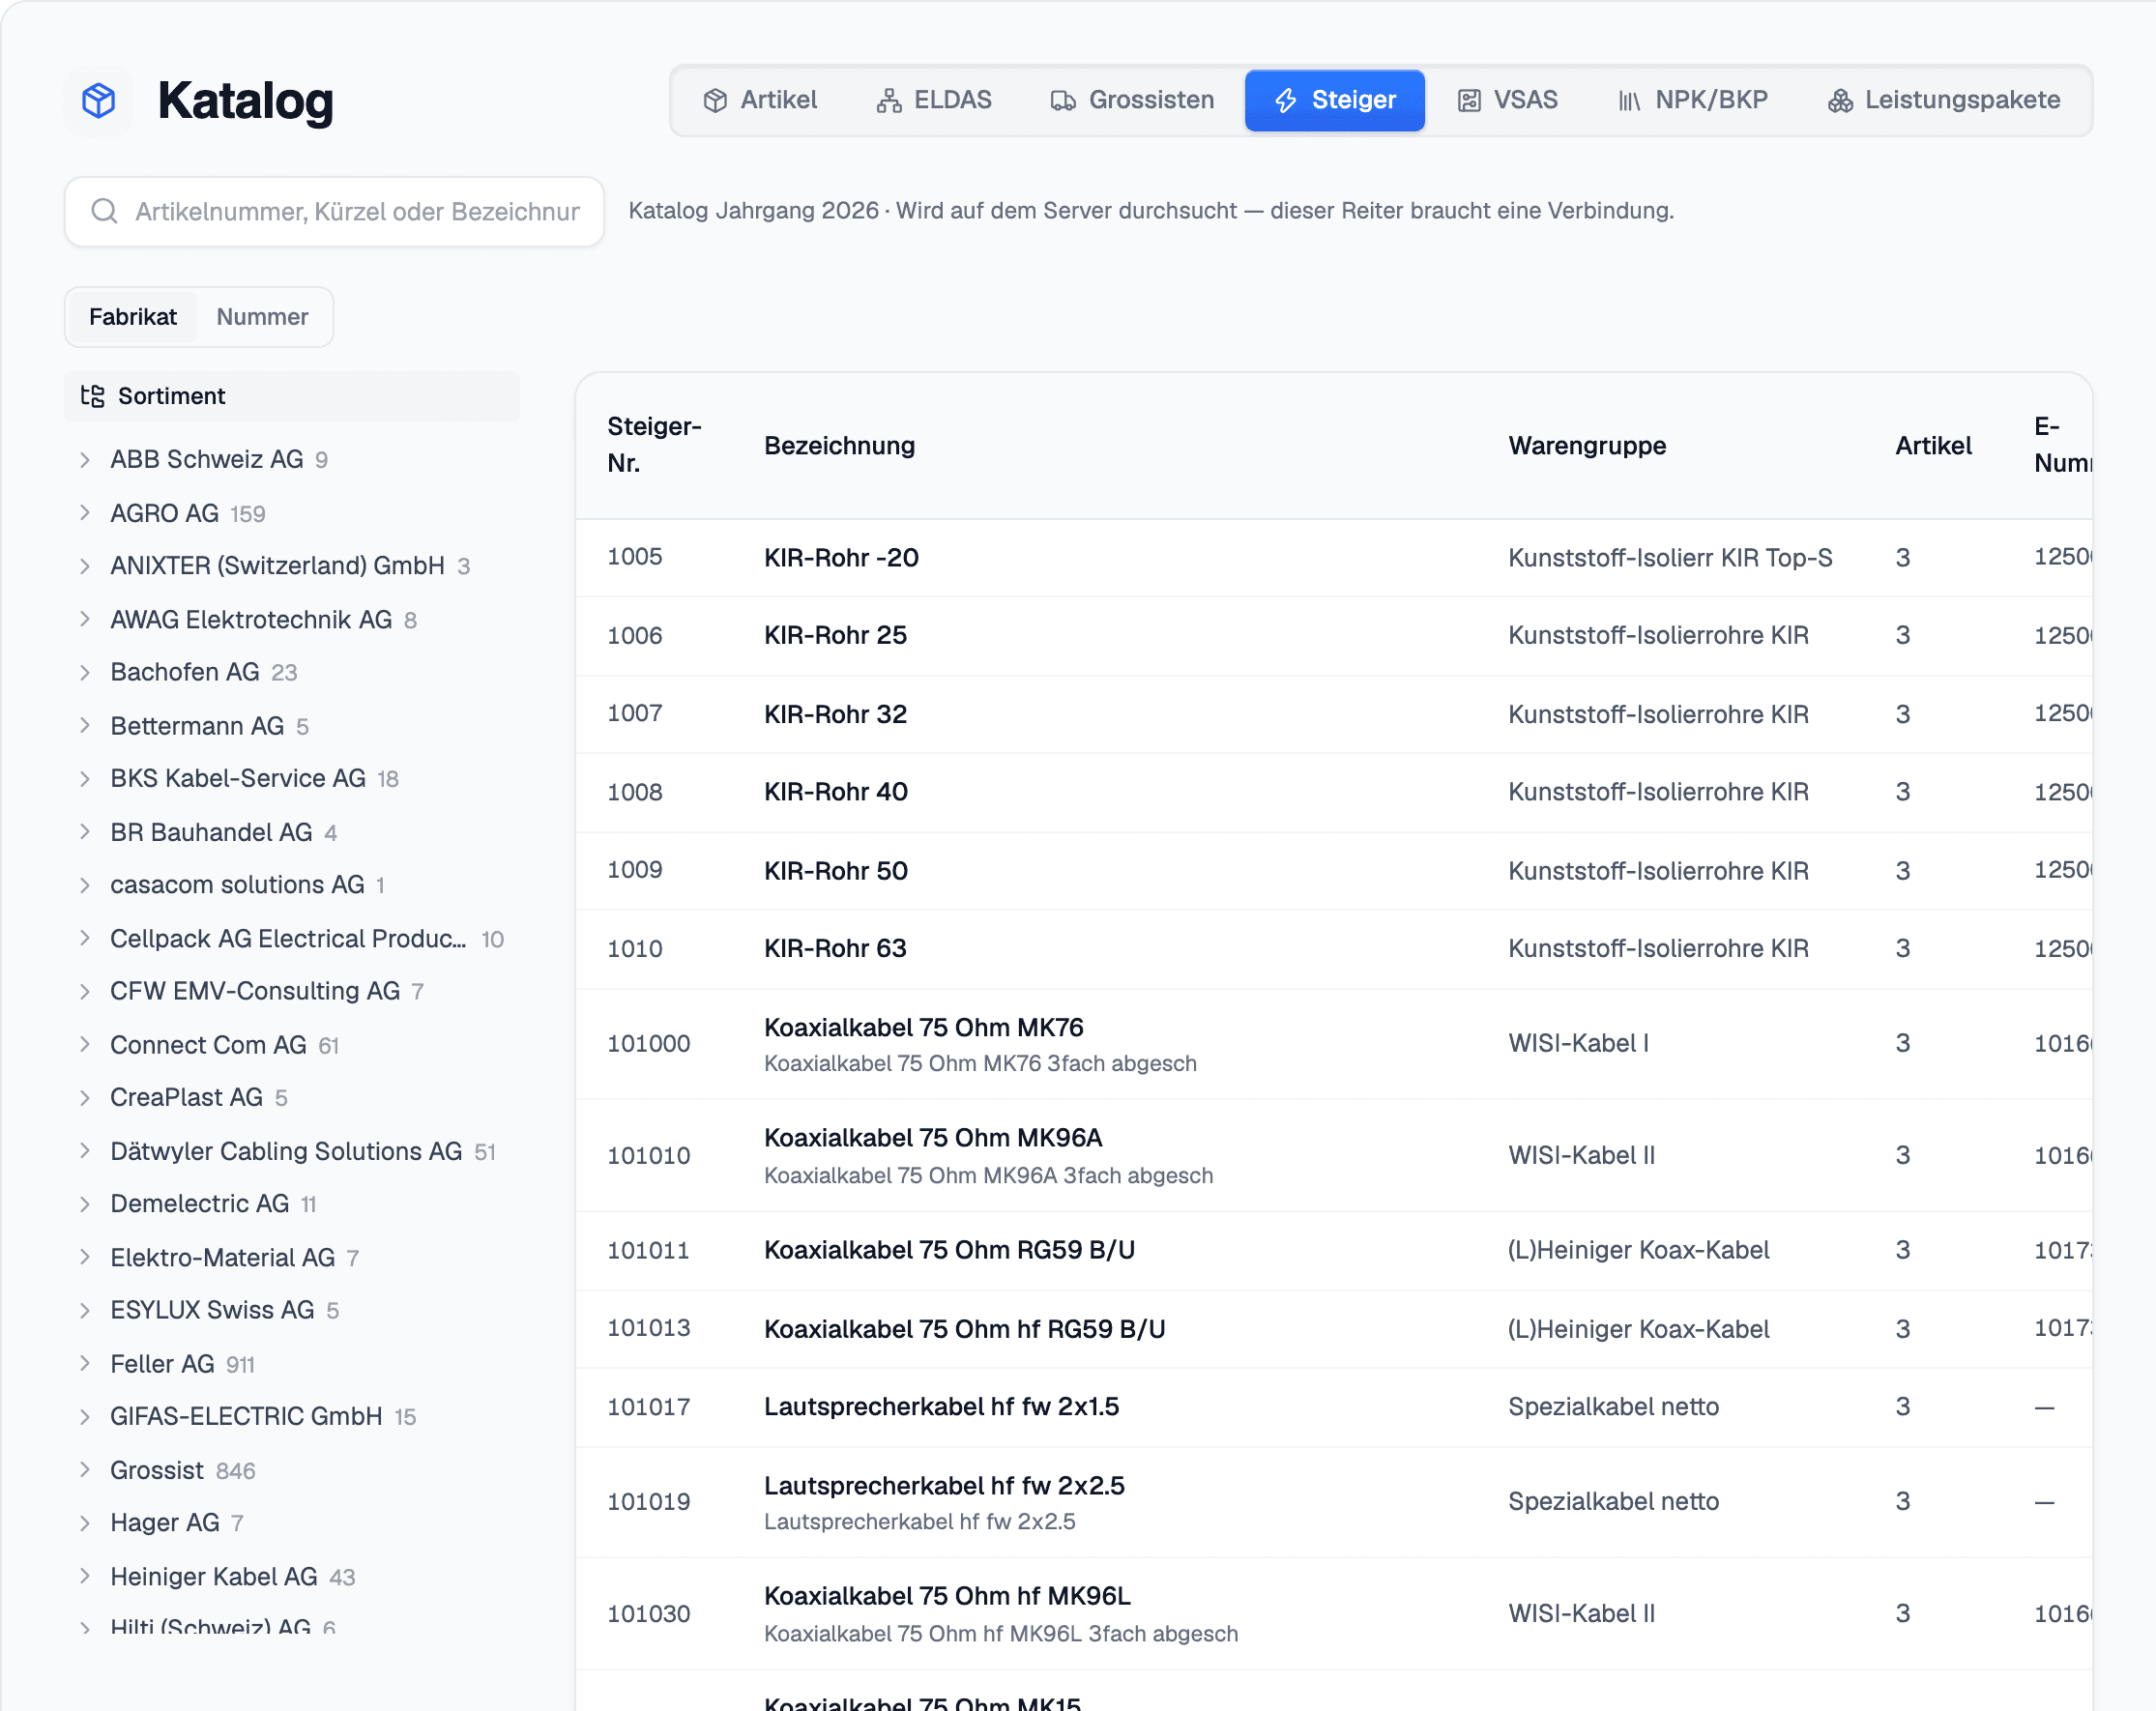Select Hager AG in the tree

[x=165, y=1523]
